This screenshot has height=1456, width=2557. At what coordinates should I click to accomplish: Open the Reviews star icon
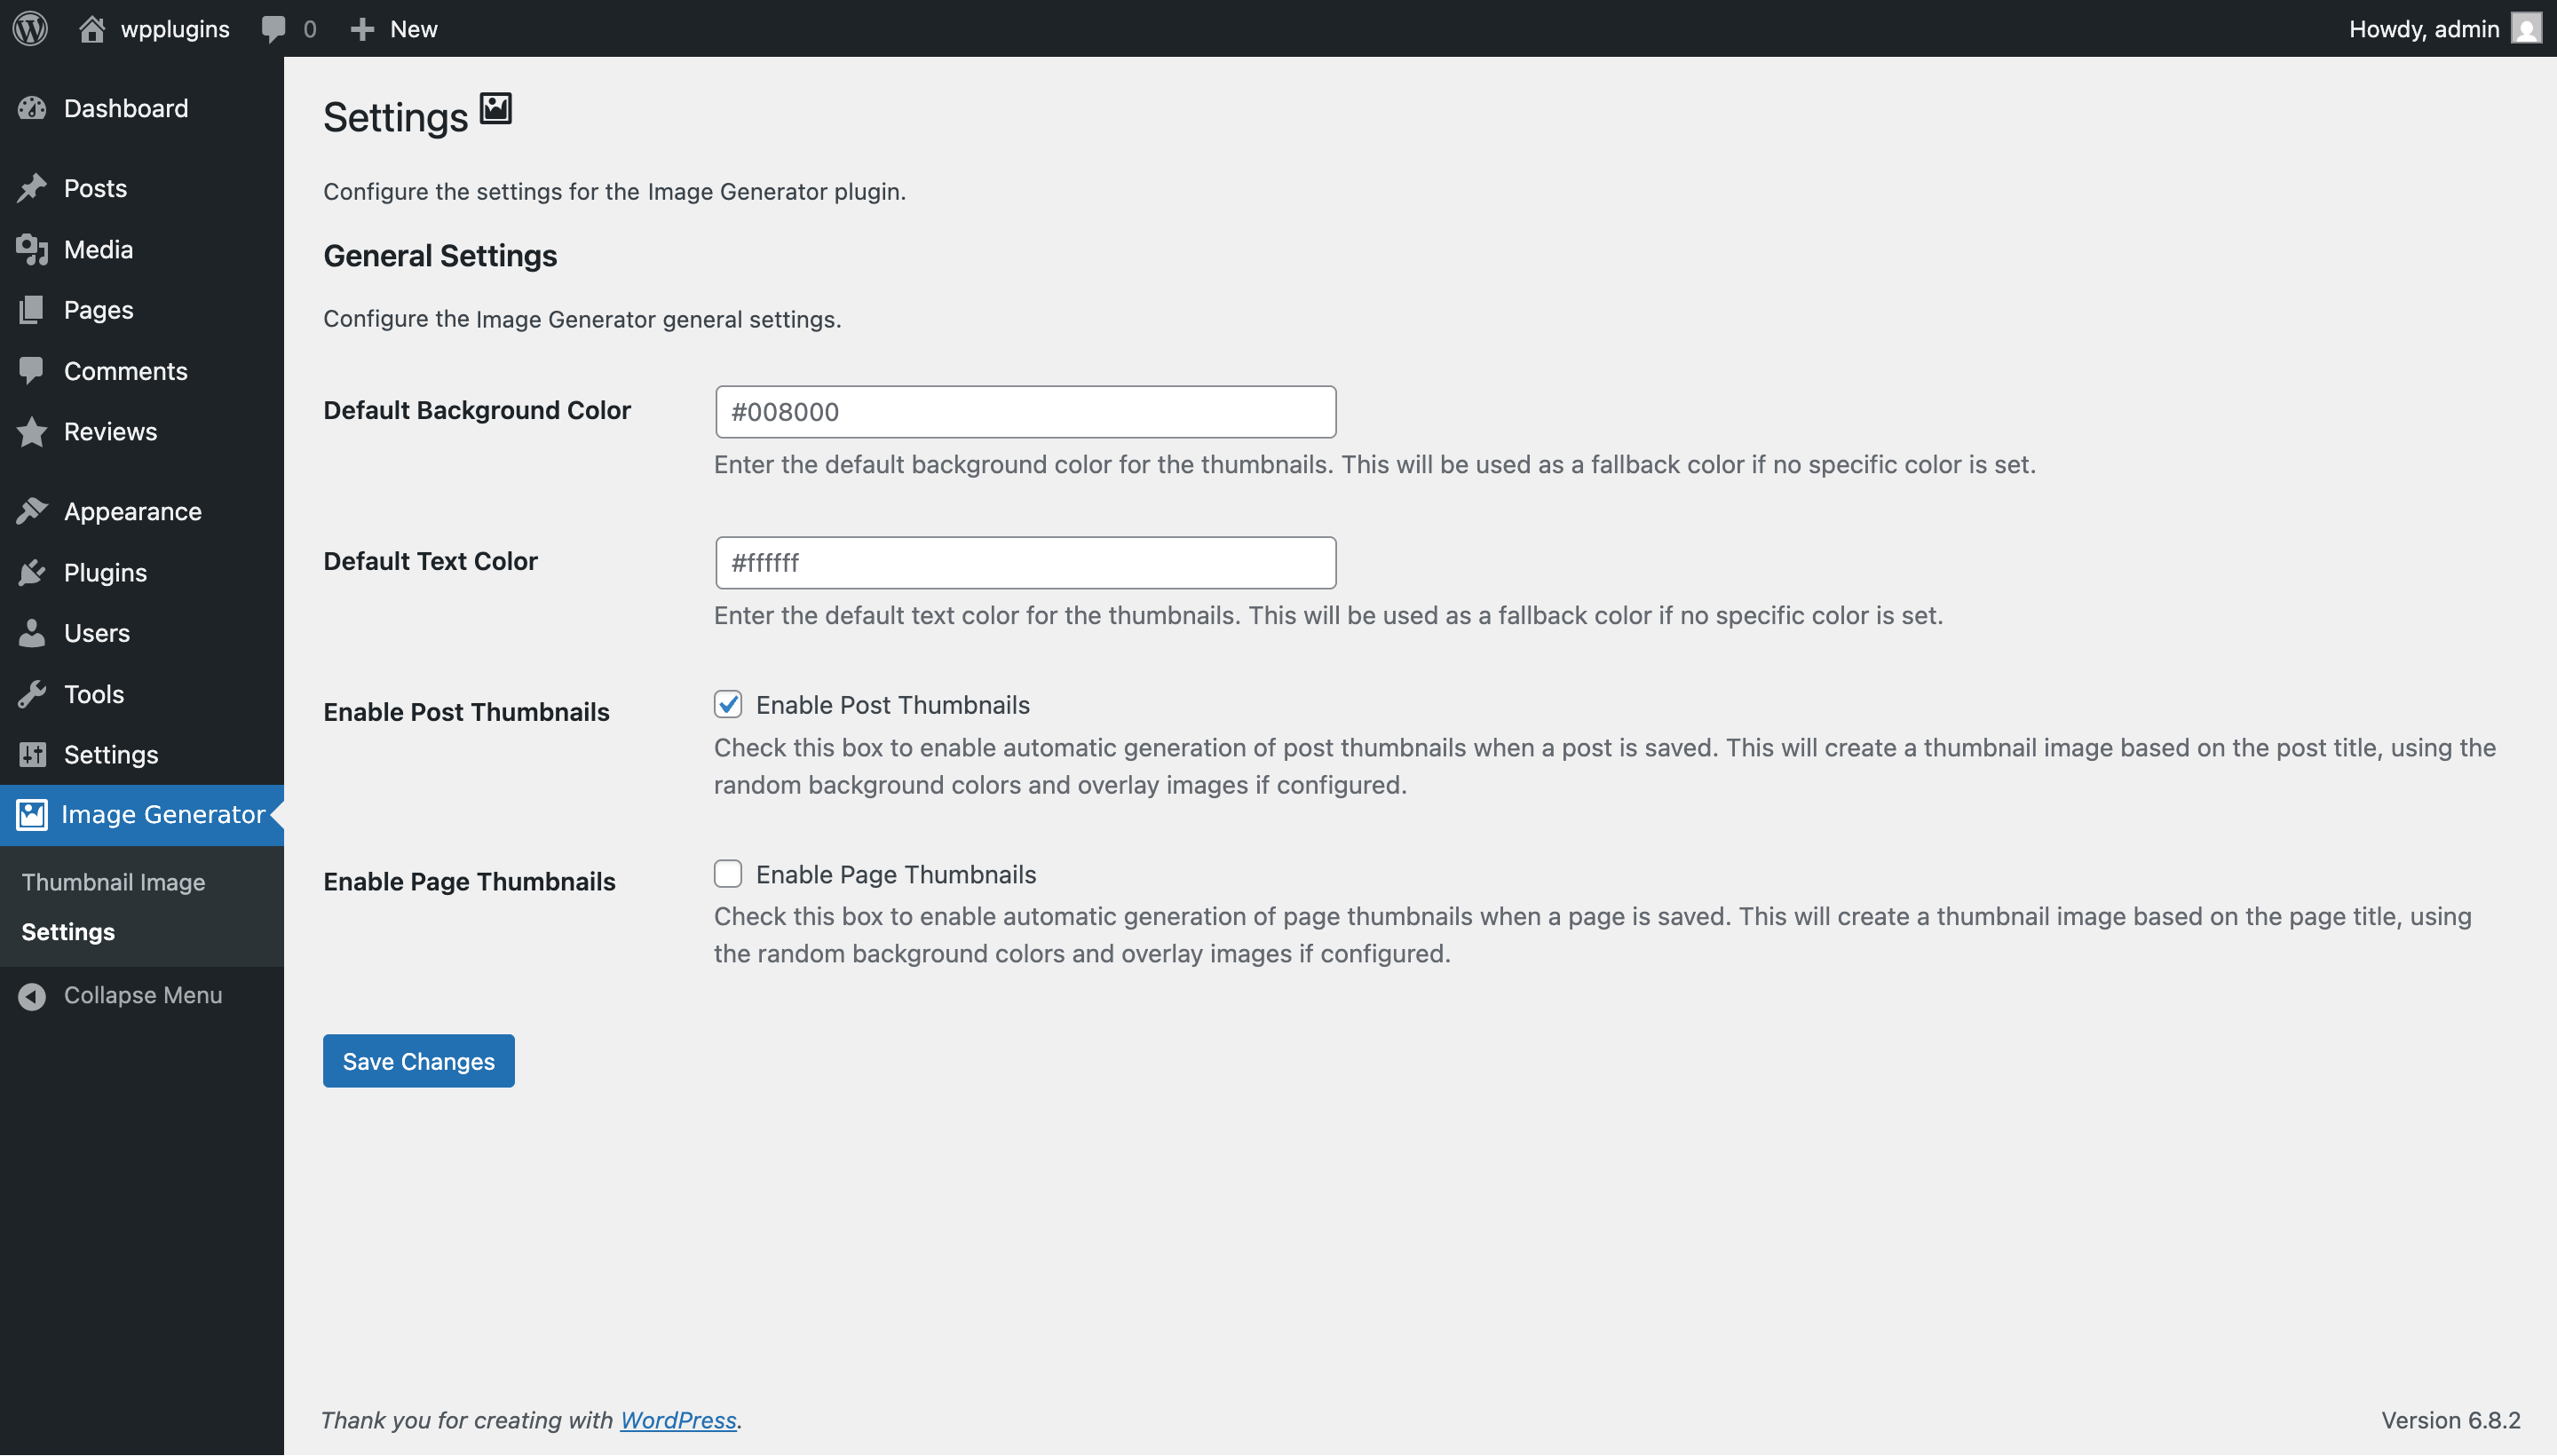pos(33,431)
